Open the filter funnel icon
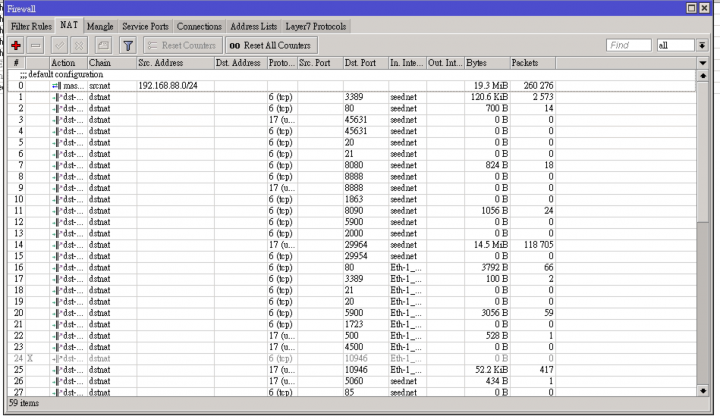The width and height of the screenshot is (720, 419). click(128, 45)
